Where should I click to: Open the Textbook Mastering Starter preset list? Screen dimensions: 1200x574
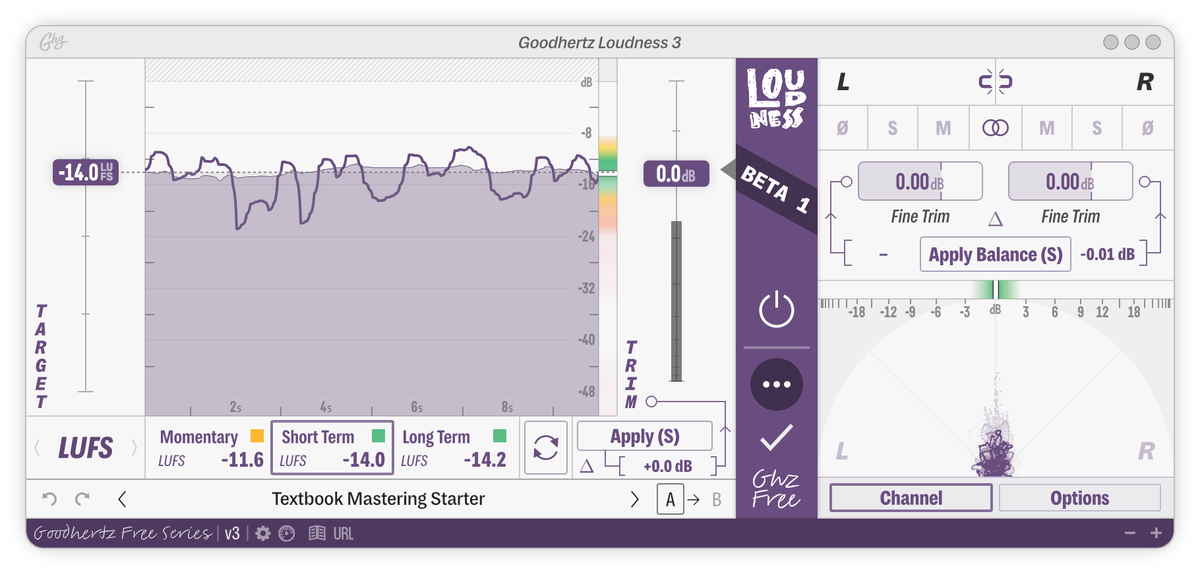(378, 498)
